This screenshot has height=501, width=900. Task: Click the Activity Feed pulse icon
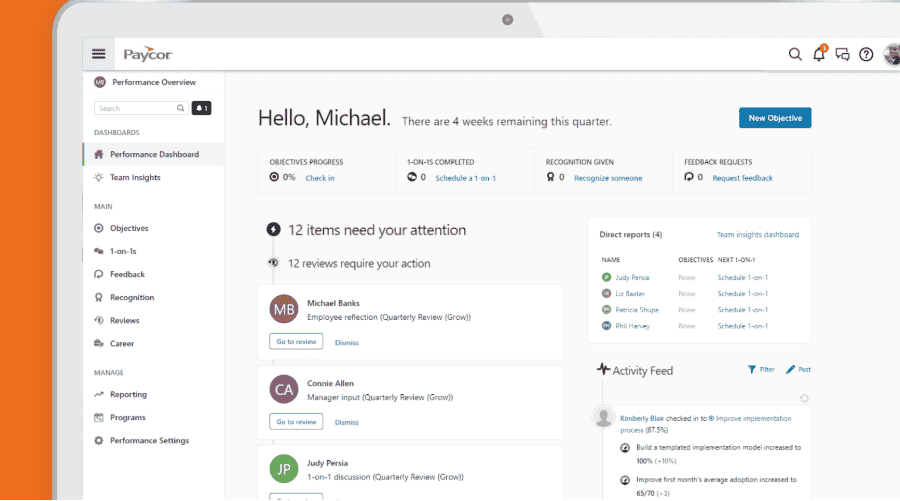pyautogui.click(x=603, y=369)
